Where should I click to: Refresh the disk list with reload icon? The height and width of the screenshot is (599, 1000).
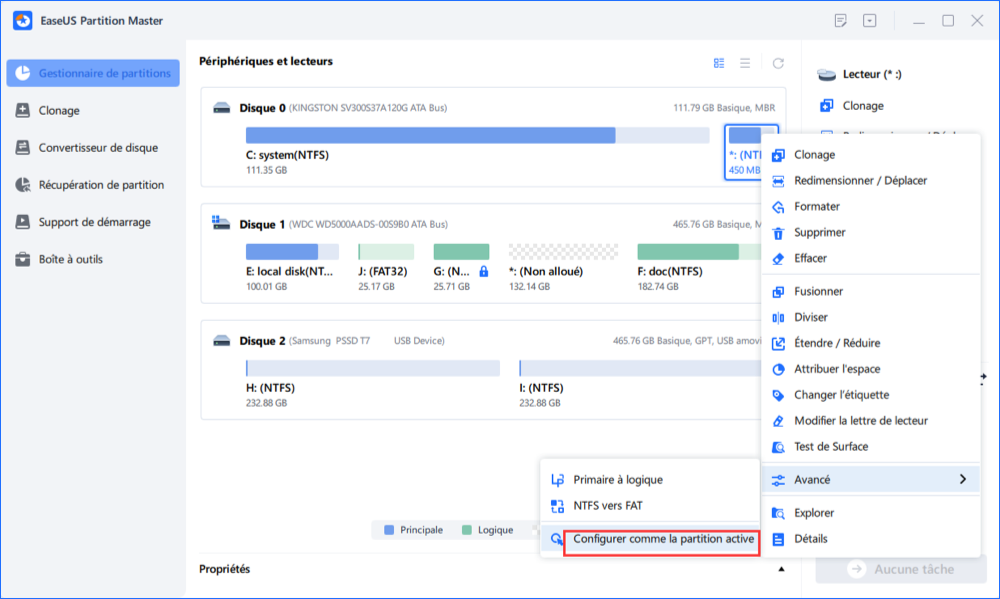778,63
